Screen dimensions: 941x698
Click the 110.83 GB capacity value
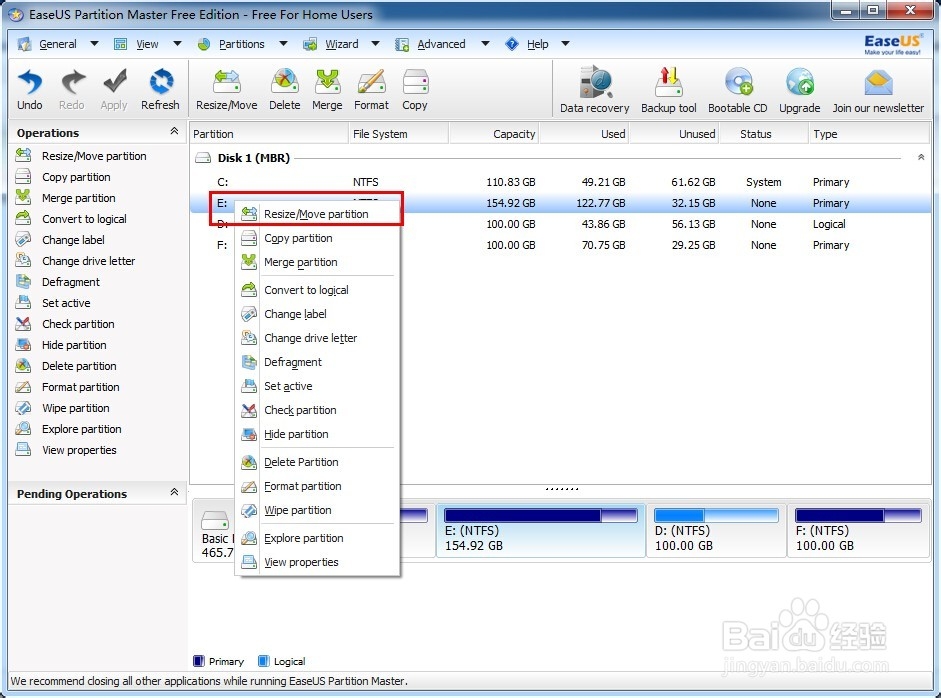click(x=510, y=182)
